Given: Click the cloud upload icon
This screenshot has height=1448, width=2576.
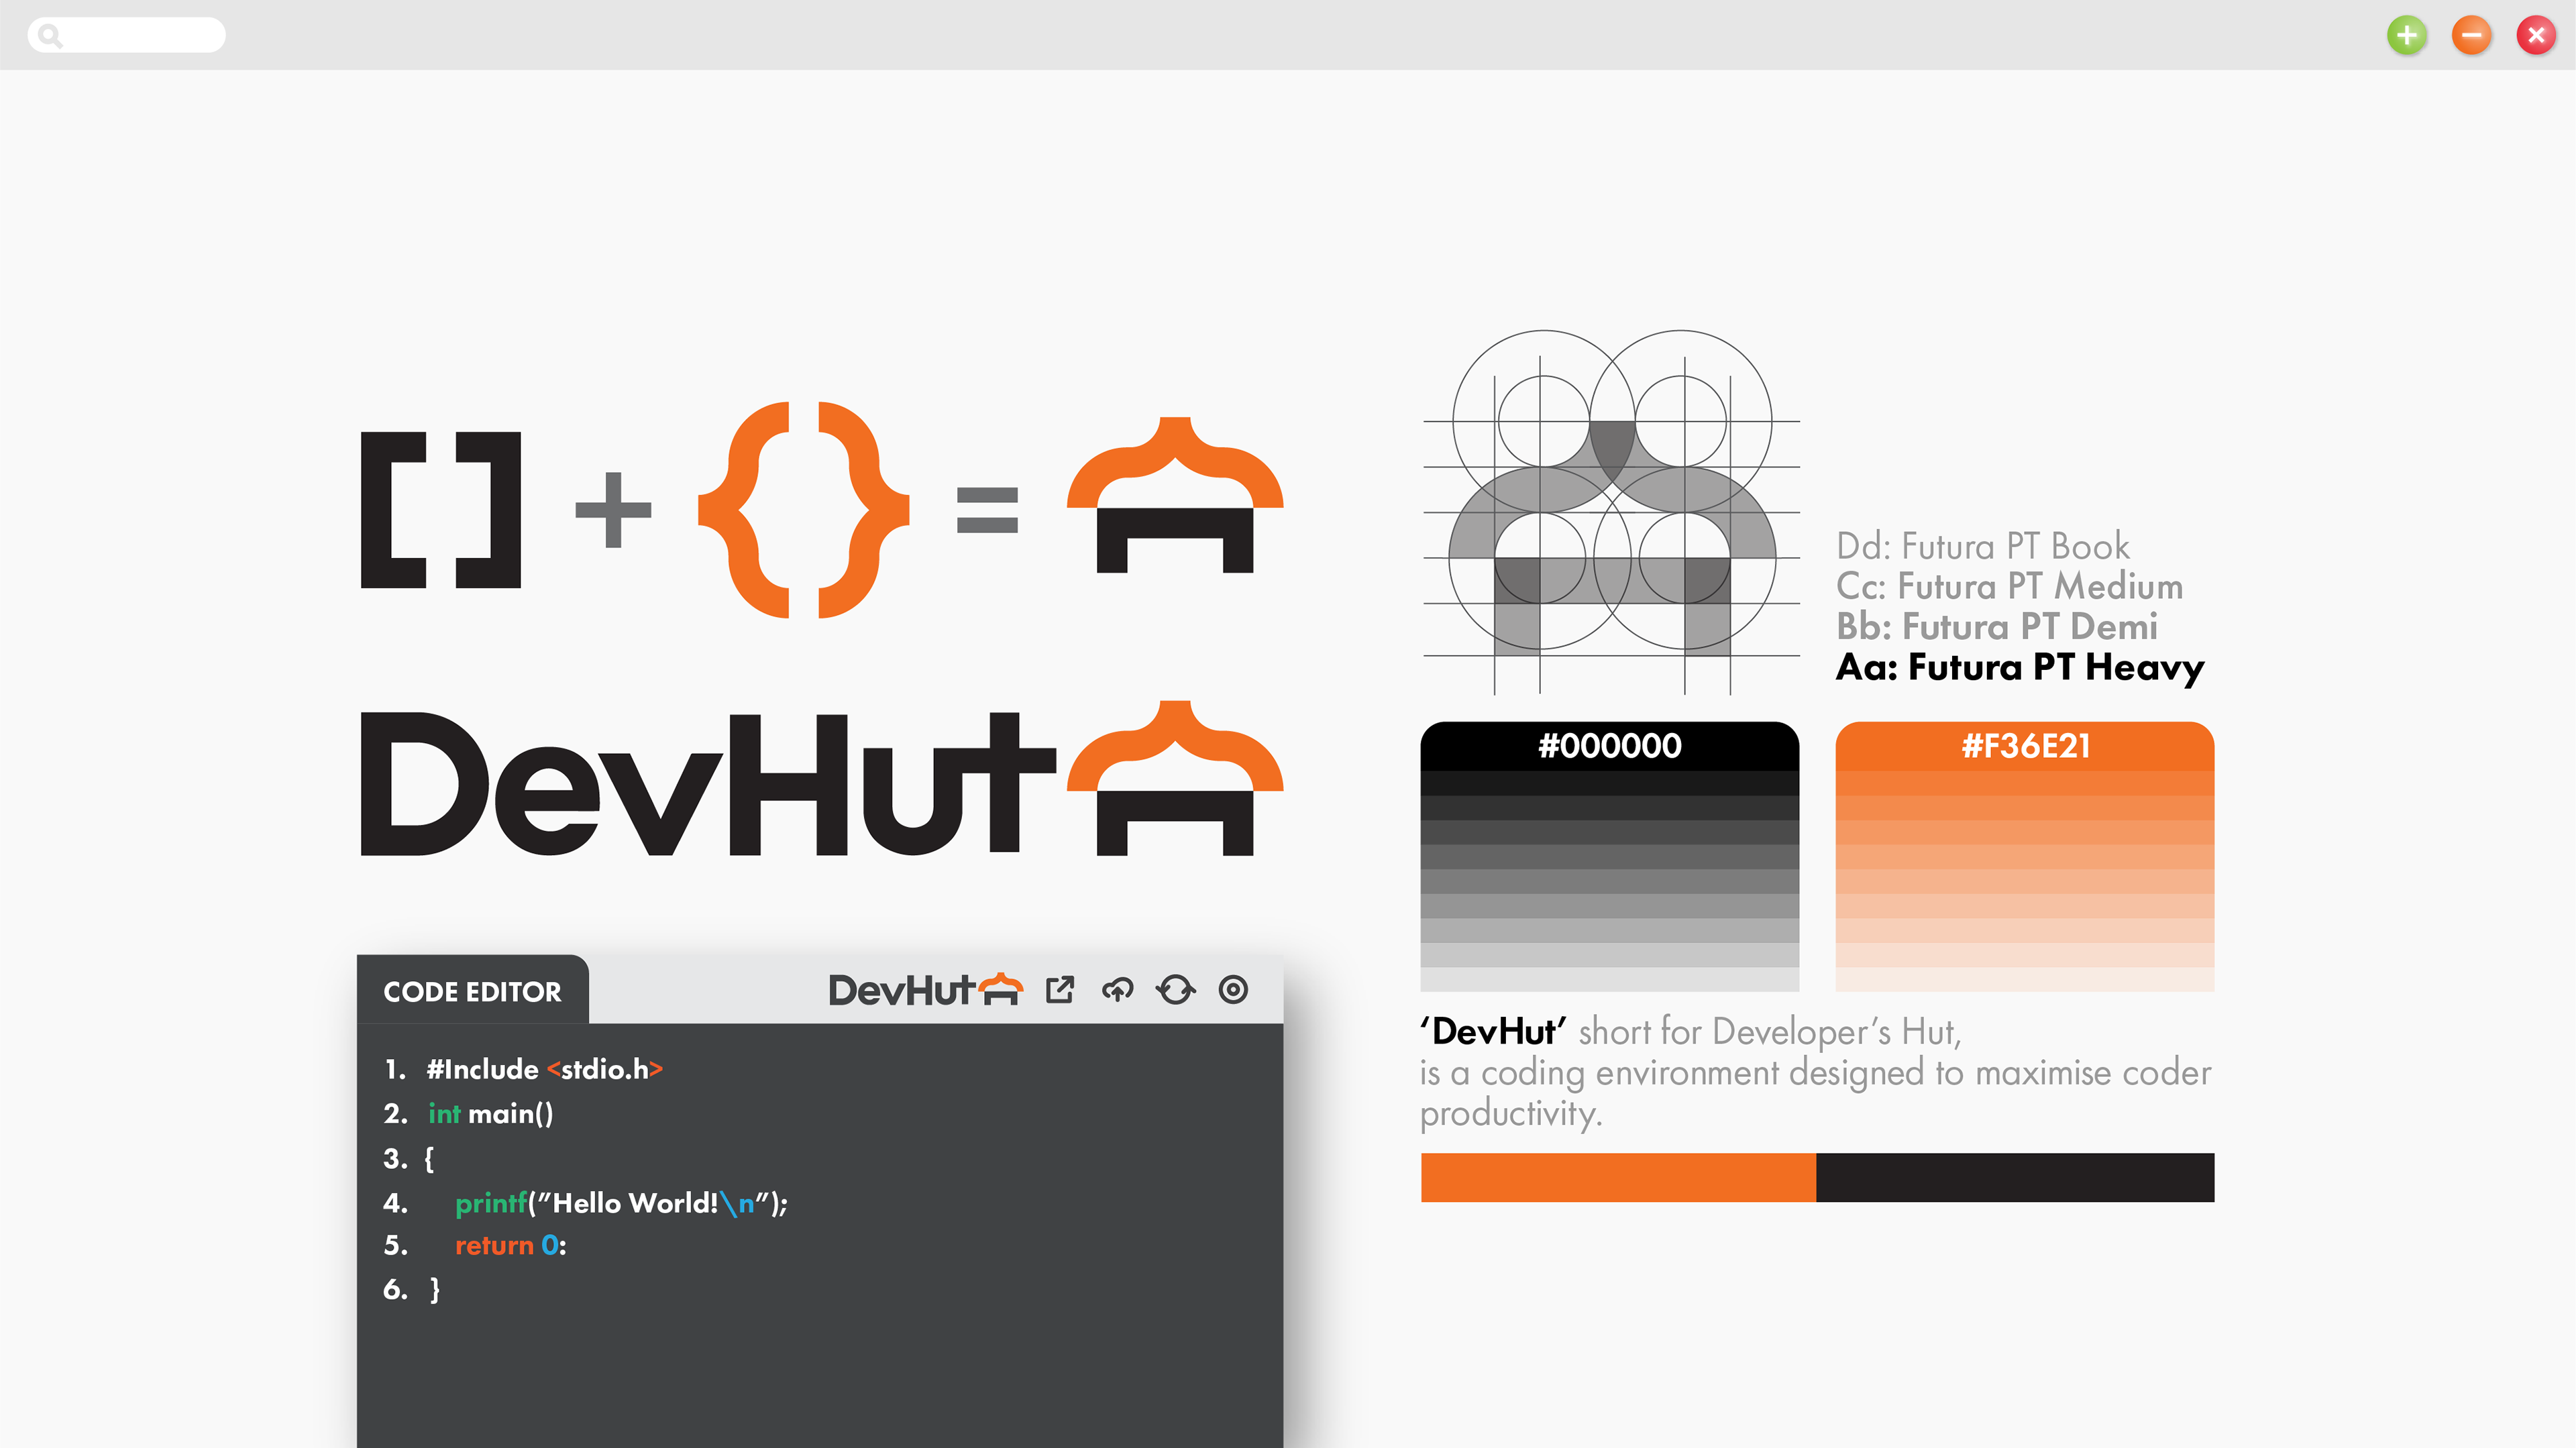Looking at the screenshot, I should [x=1117, y=990].
